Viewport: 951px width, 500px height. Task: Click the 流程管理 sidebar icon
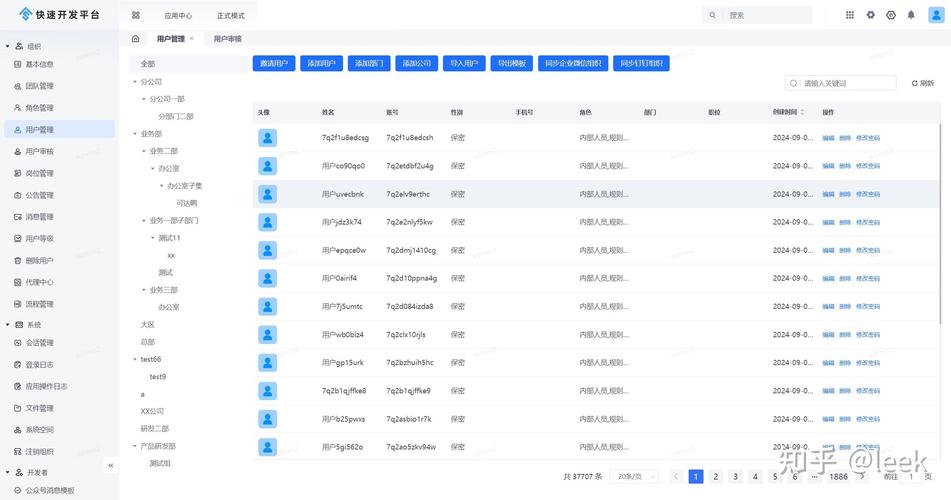(18, 304)
